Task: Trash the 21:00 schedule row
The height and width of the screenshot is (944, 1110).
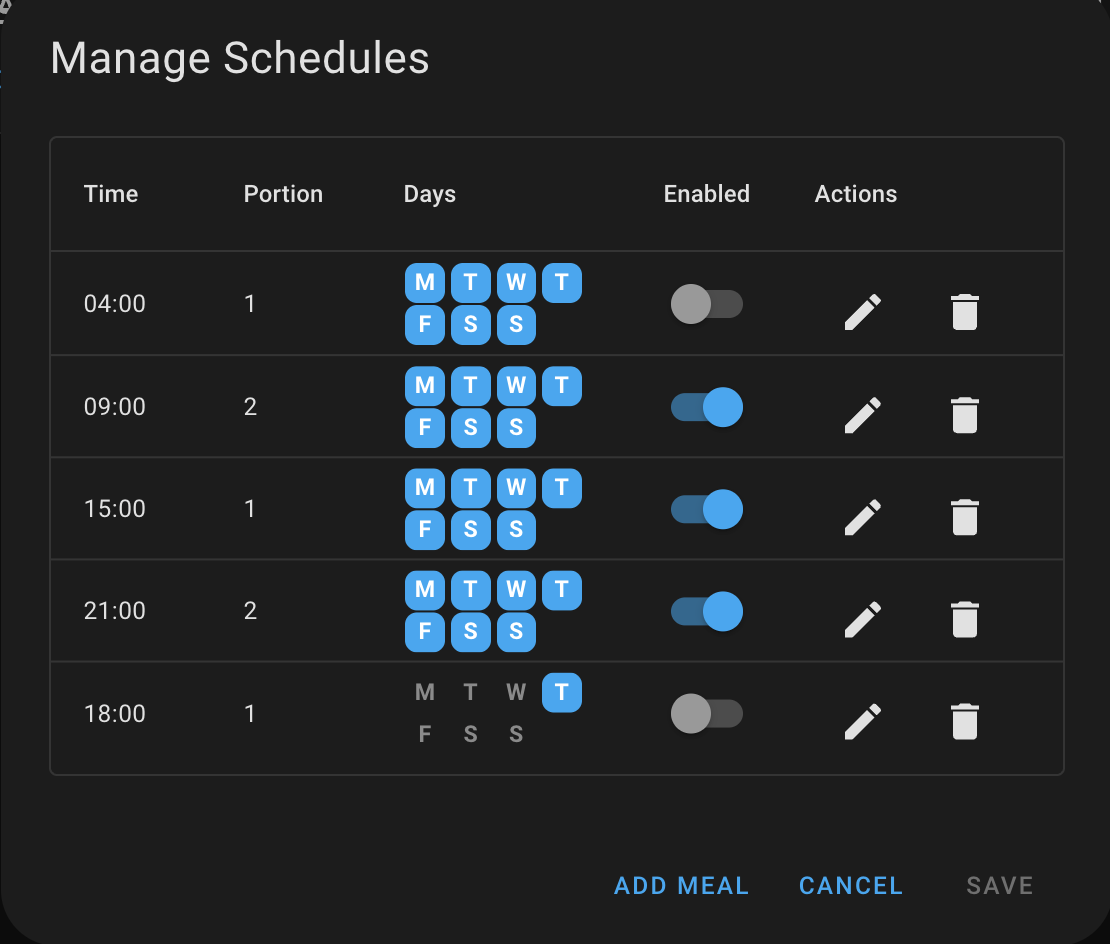Action: (964, 619)
